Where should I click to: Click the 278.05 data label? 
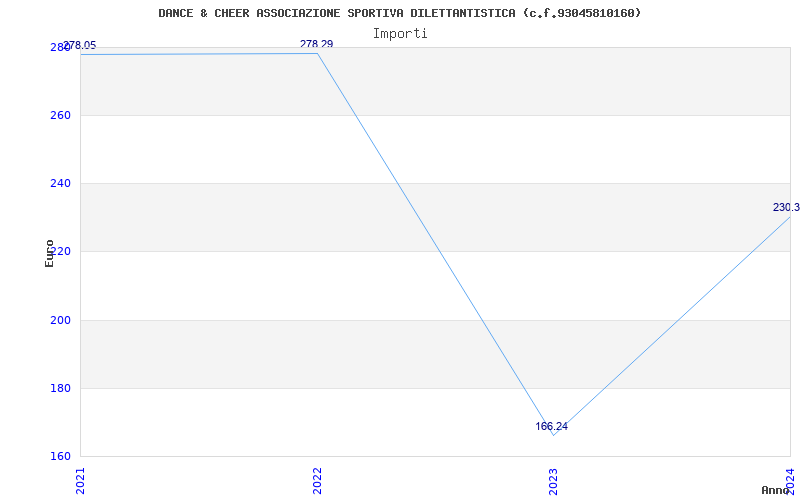80,46
